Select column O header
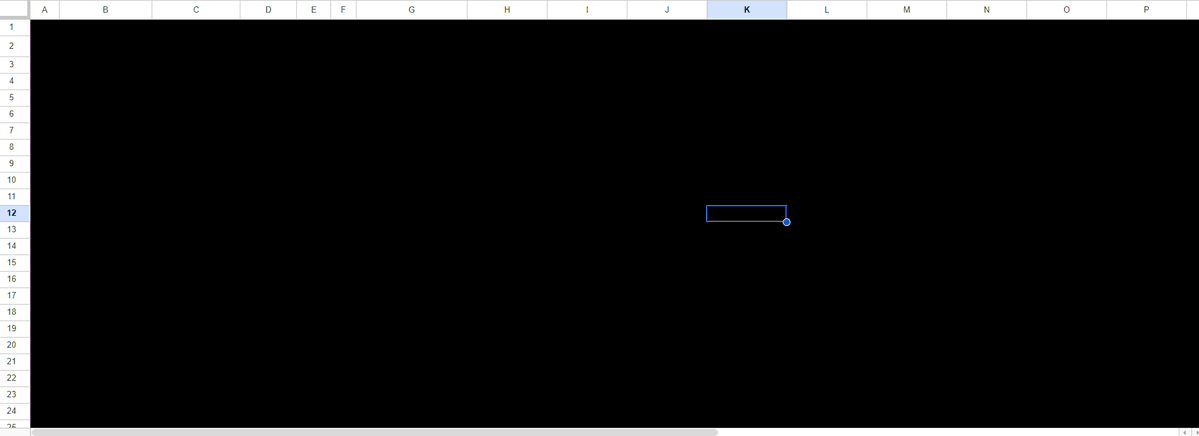Image resolution: width=1199 pixels, height=436 pixels. pos(1067,9)
